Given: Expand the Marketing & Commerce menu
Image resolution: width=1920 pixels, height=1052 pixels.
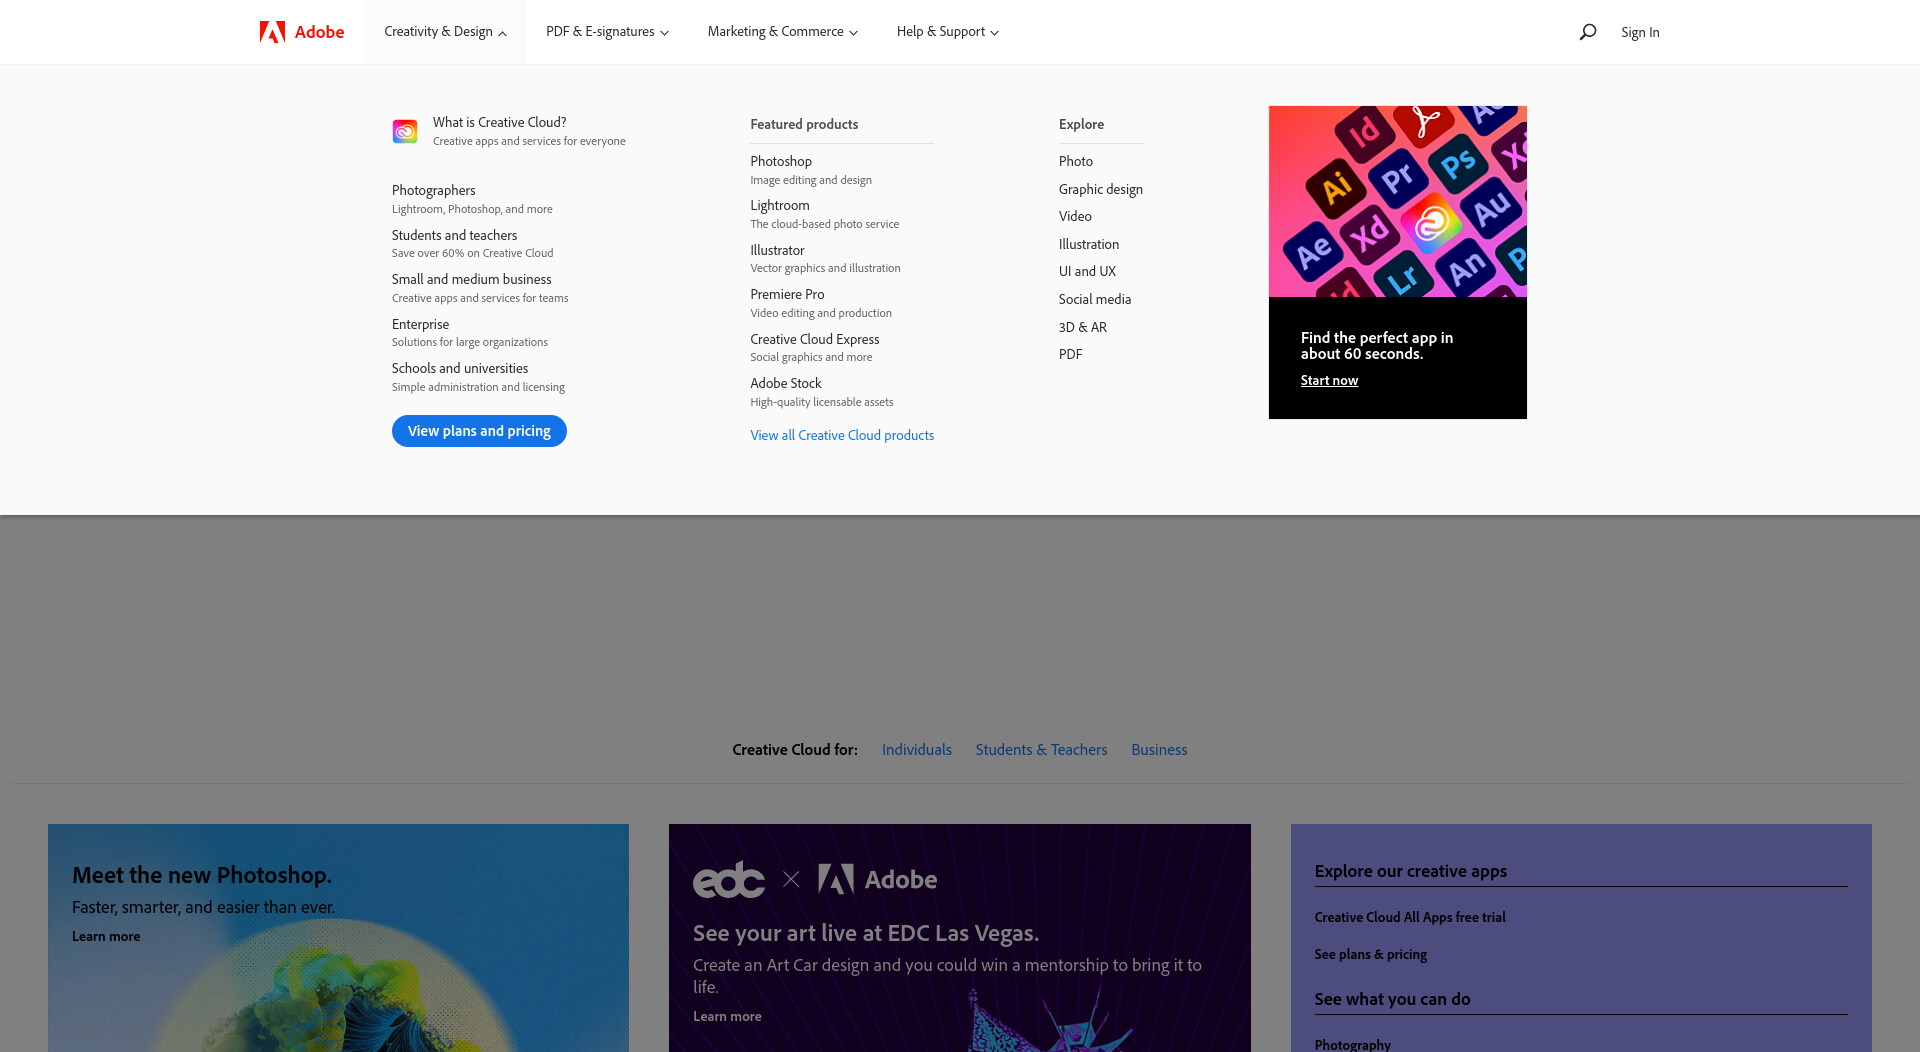Looking at the screenshot, I should (782, 32).
